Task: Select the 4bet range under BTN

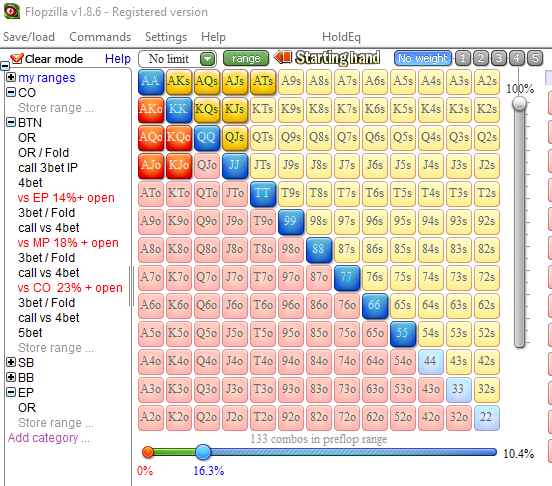Action: pyautogui.click(x=30, y=183)
